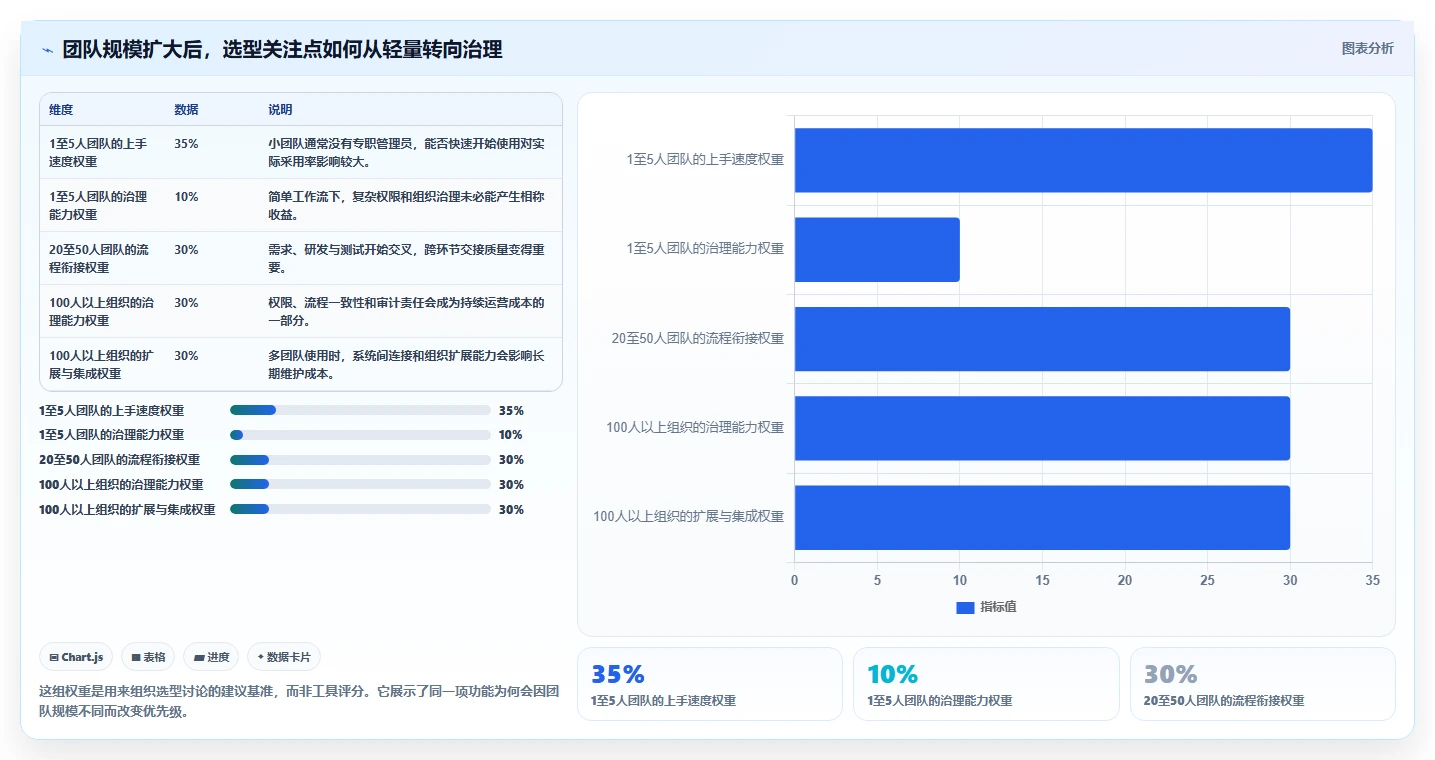Click the 维度 column header
Screen dimensions: 1435x760
(61, 110)
